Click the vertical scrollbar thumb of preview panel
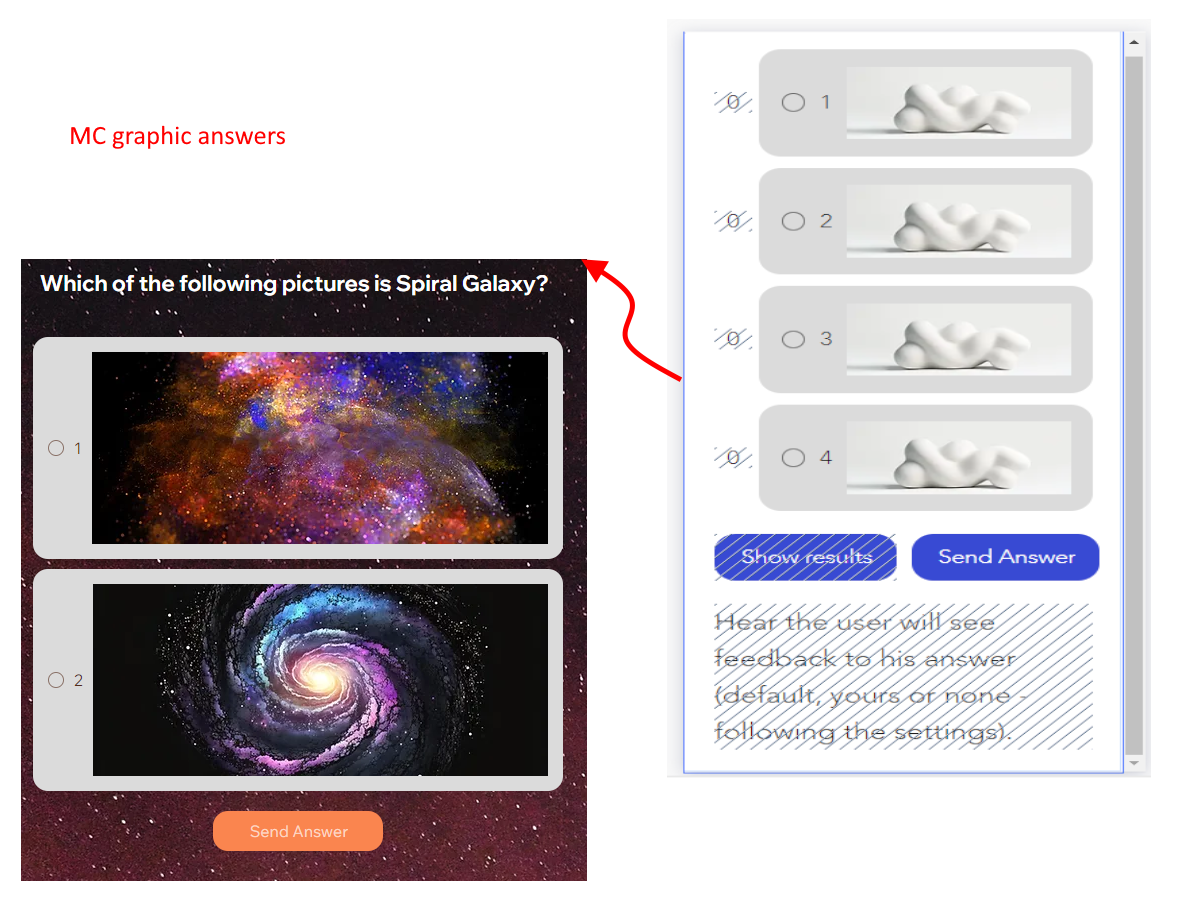 [1134, 405]
